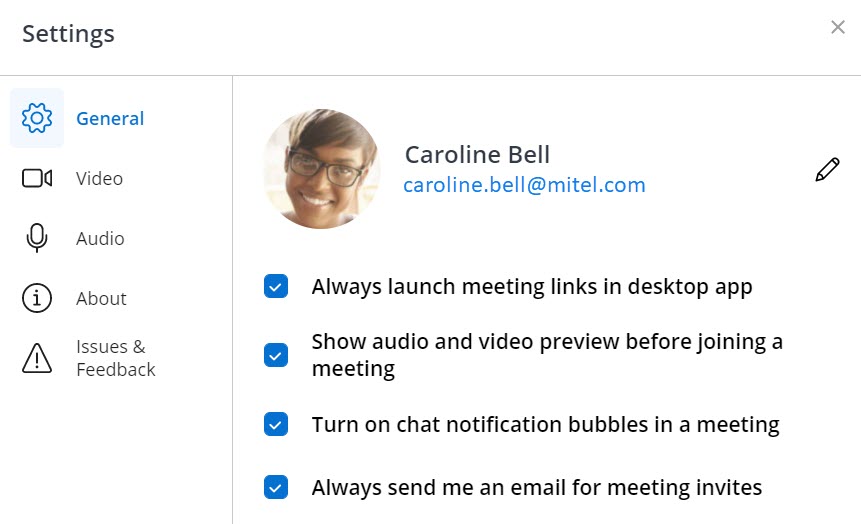Click the Caroline Bell name text
The height and width of the screenshot is (524, 861).
pyautogui.click(x=477, y=155)
